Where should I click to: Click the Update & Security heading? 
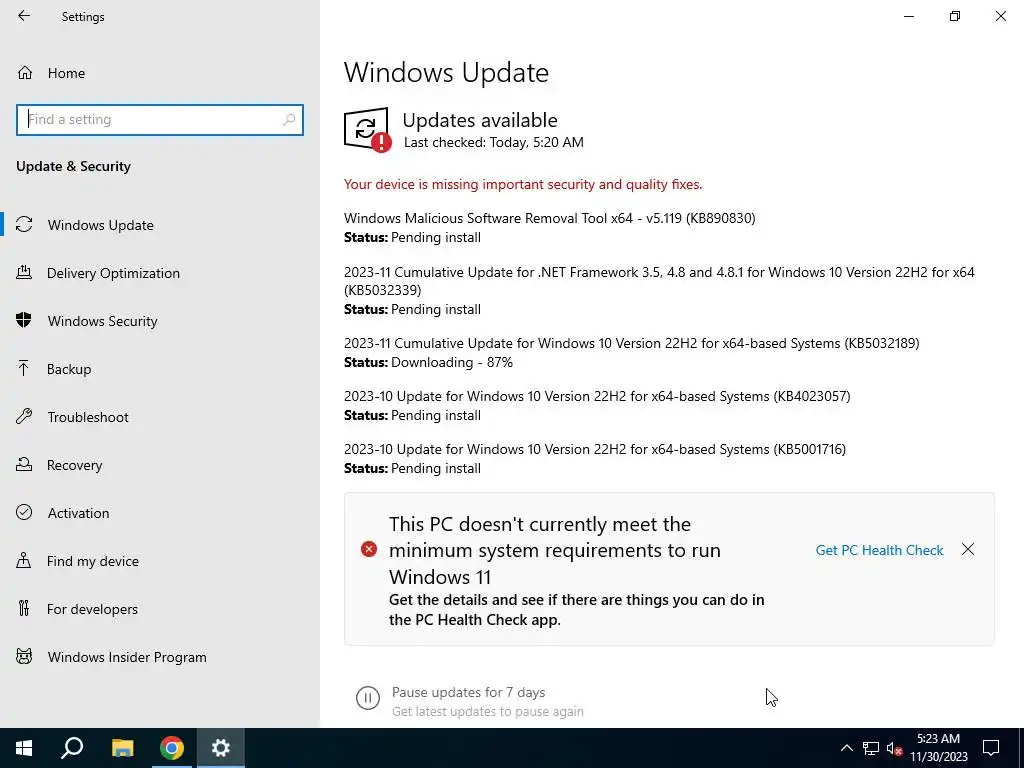[x=73, y=167]
